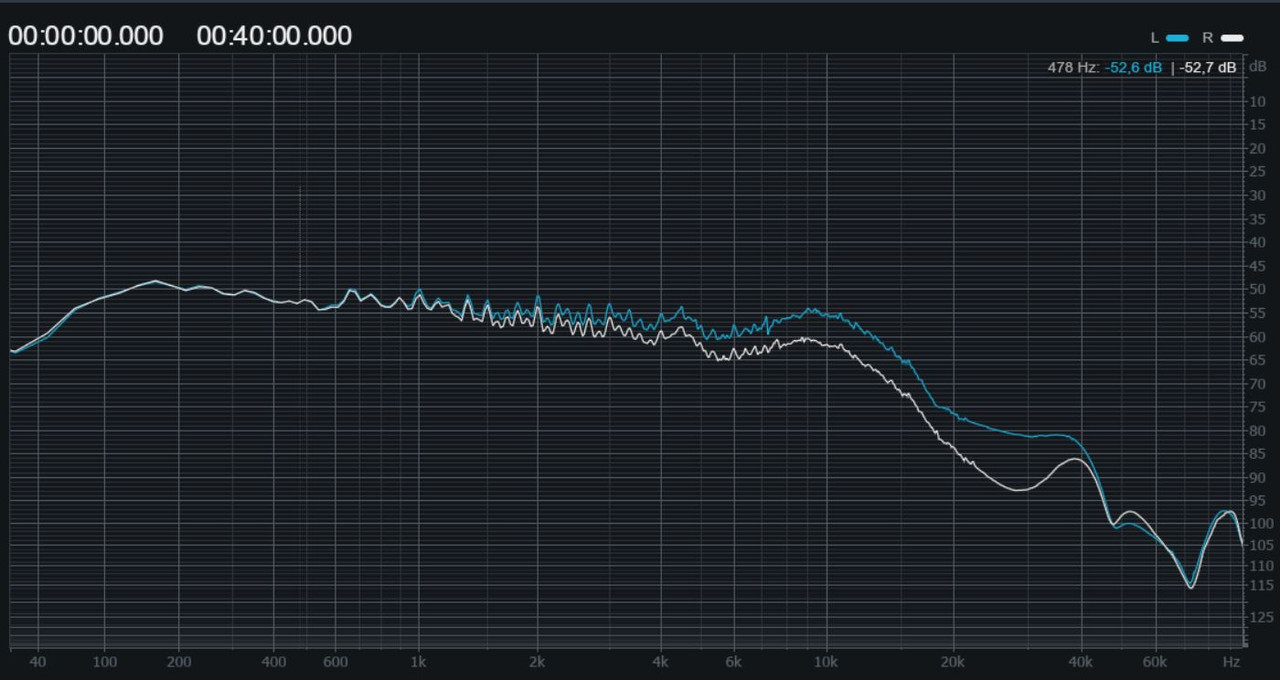Click the 105 label on the dB scale
The width and height of the screenshot is (1280, 680).
pyautogui.click(x=1261, y=545)
